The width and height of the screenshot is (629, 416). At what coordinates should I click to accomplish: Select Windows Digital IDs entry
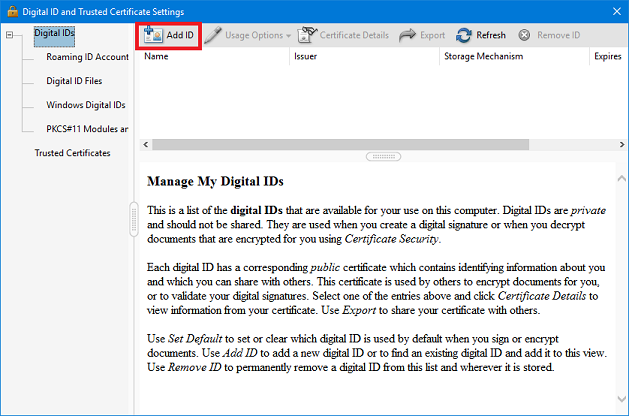86,105
